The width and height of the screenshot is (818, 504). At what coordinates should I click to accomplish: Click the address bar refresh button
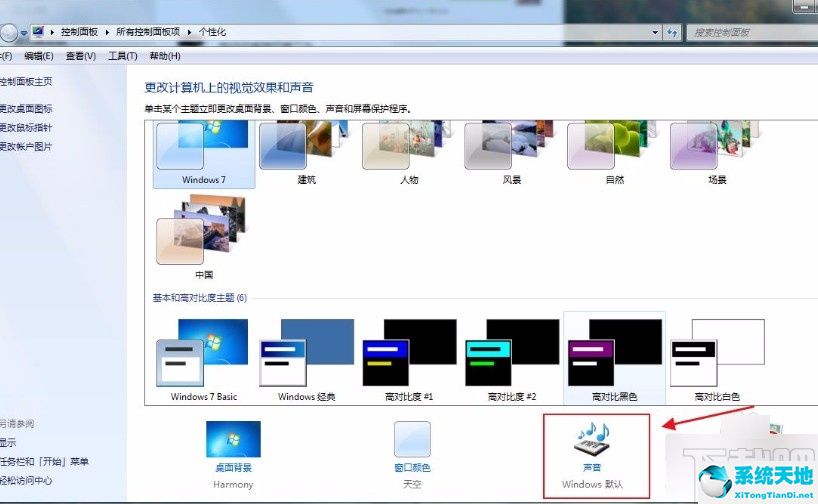click(x=672, y=32)
